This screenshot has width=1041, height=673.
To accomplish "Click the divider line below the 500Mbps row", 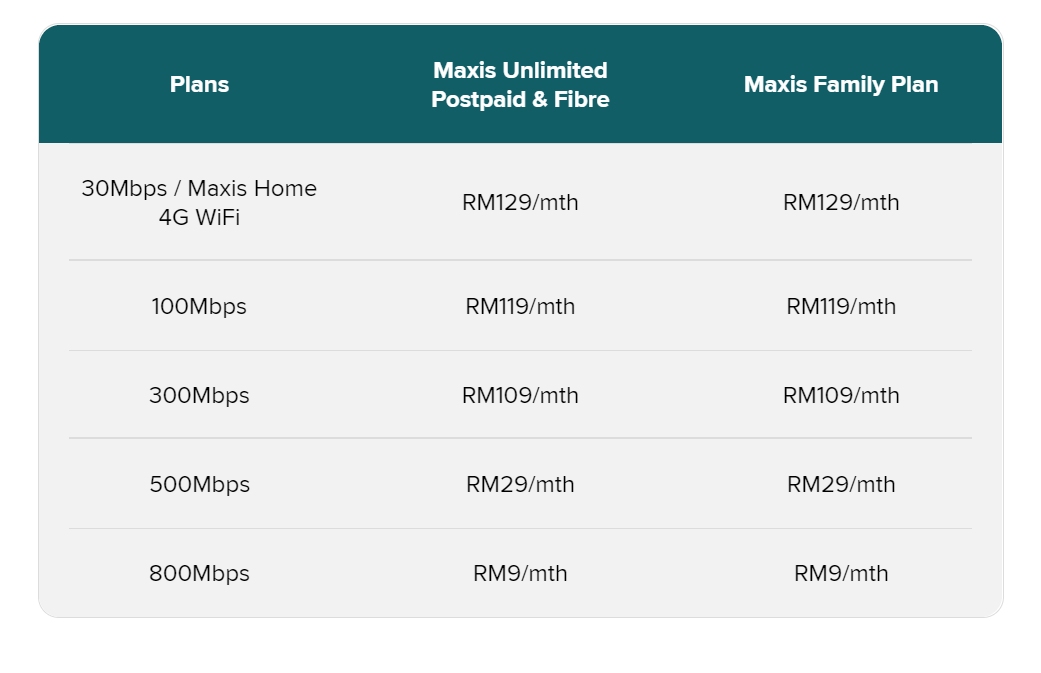I will tap(520, 528).
